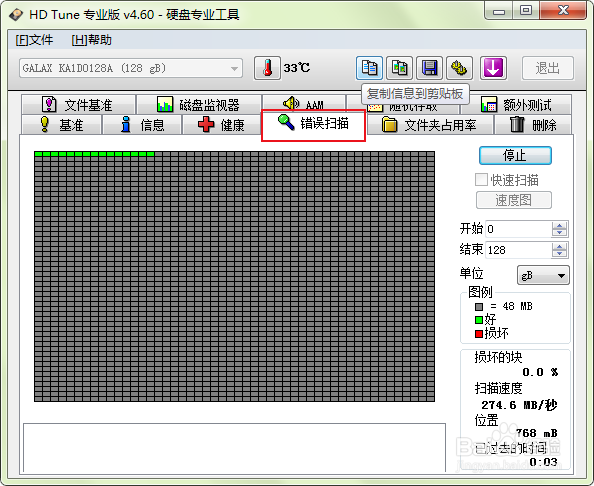Open the options gear icon
Image resolution: width=594 pixels, height=486 pixels.
point(459,68)
